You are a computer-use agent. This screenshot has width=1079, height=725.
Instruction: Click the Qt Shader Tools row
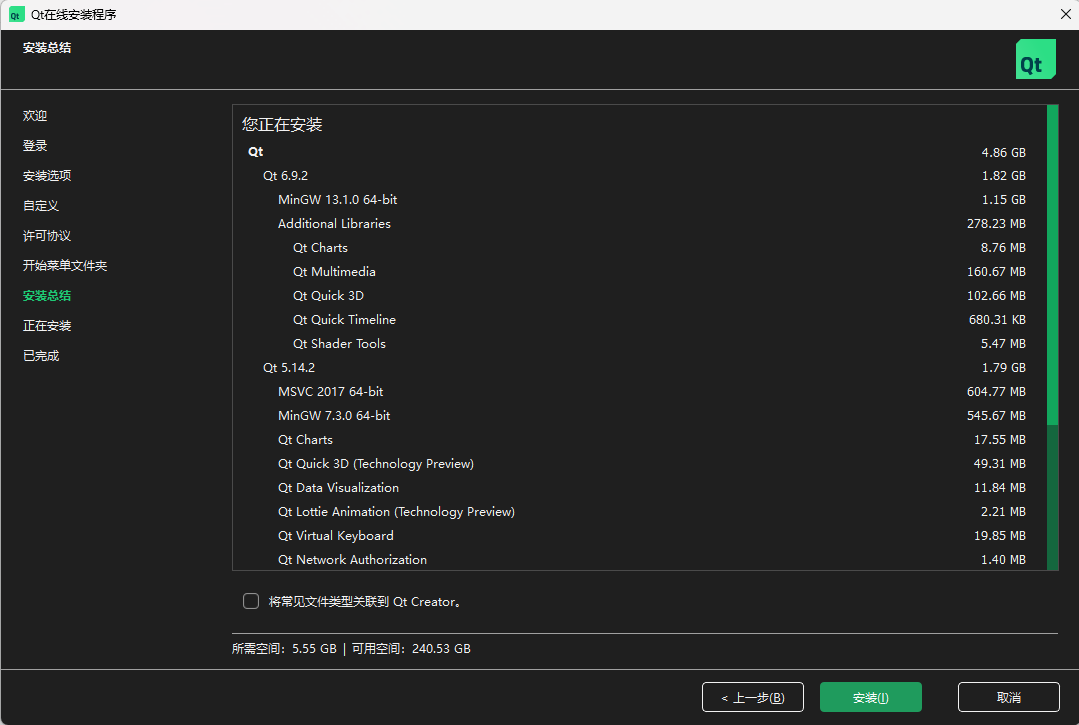pos(639,343)
